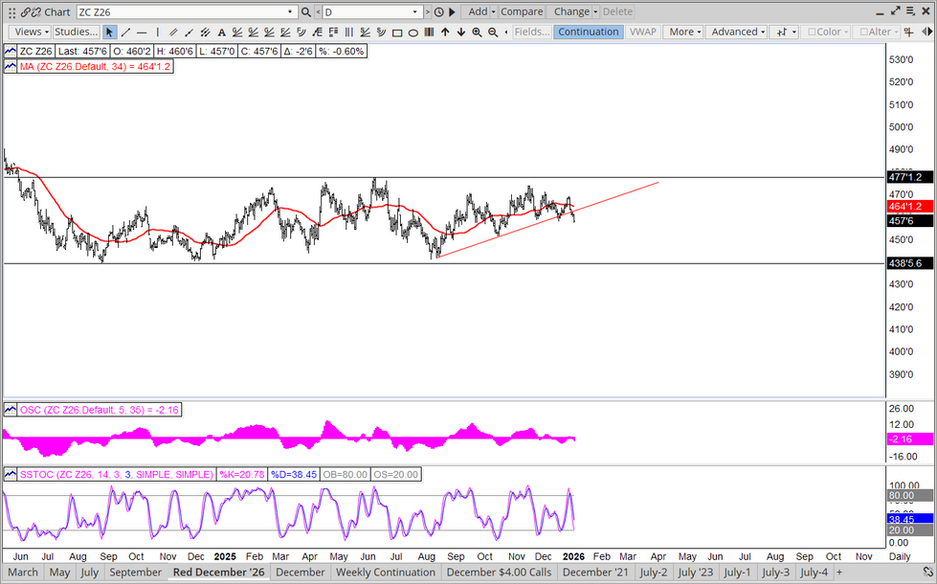Click the 477'1.2 price label

pyautogui.click(x=910, y=178)
